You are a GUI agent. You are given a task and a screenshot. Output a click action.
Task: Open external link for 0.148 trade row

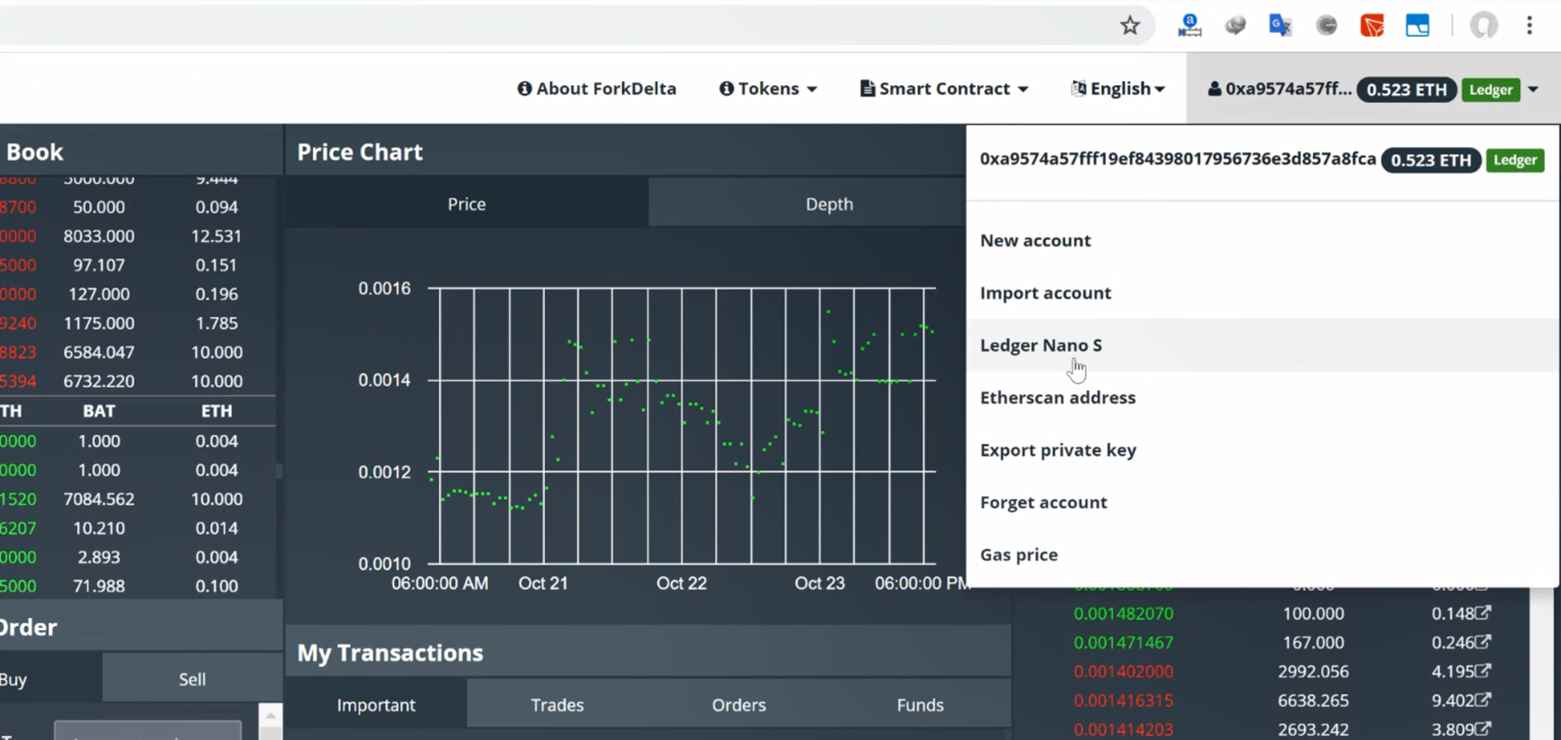pos(1483,613)
